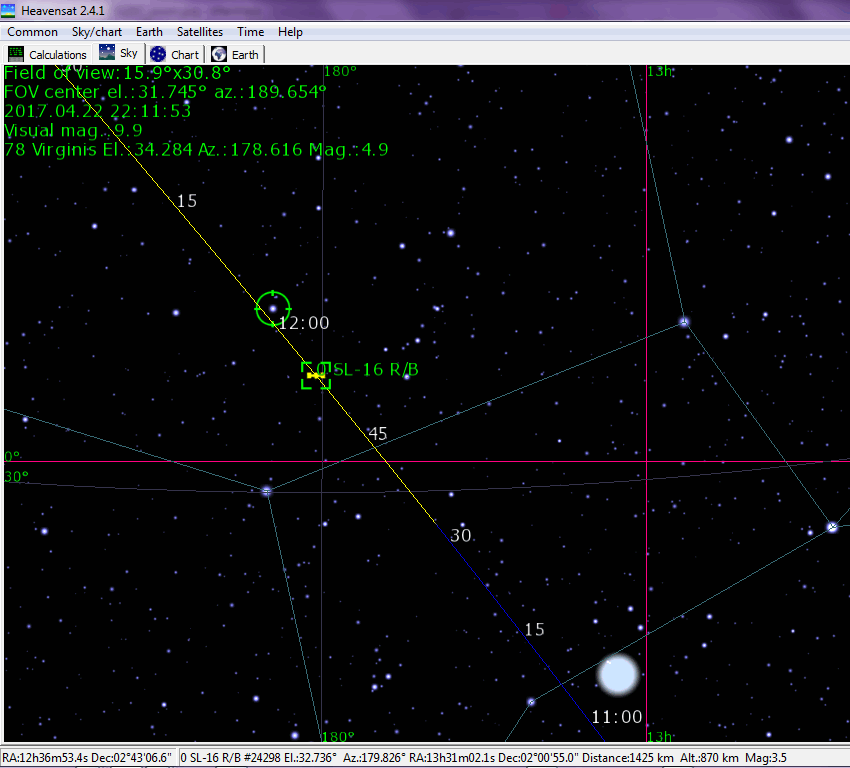Click the green-circled 78 Virginis star

point(272,308)
